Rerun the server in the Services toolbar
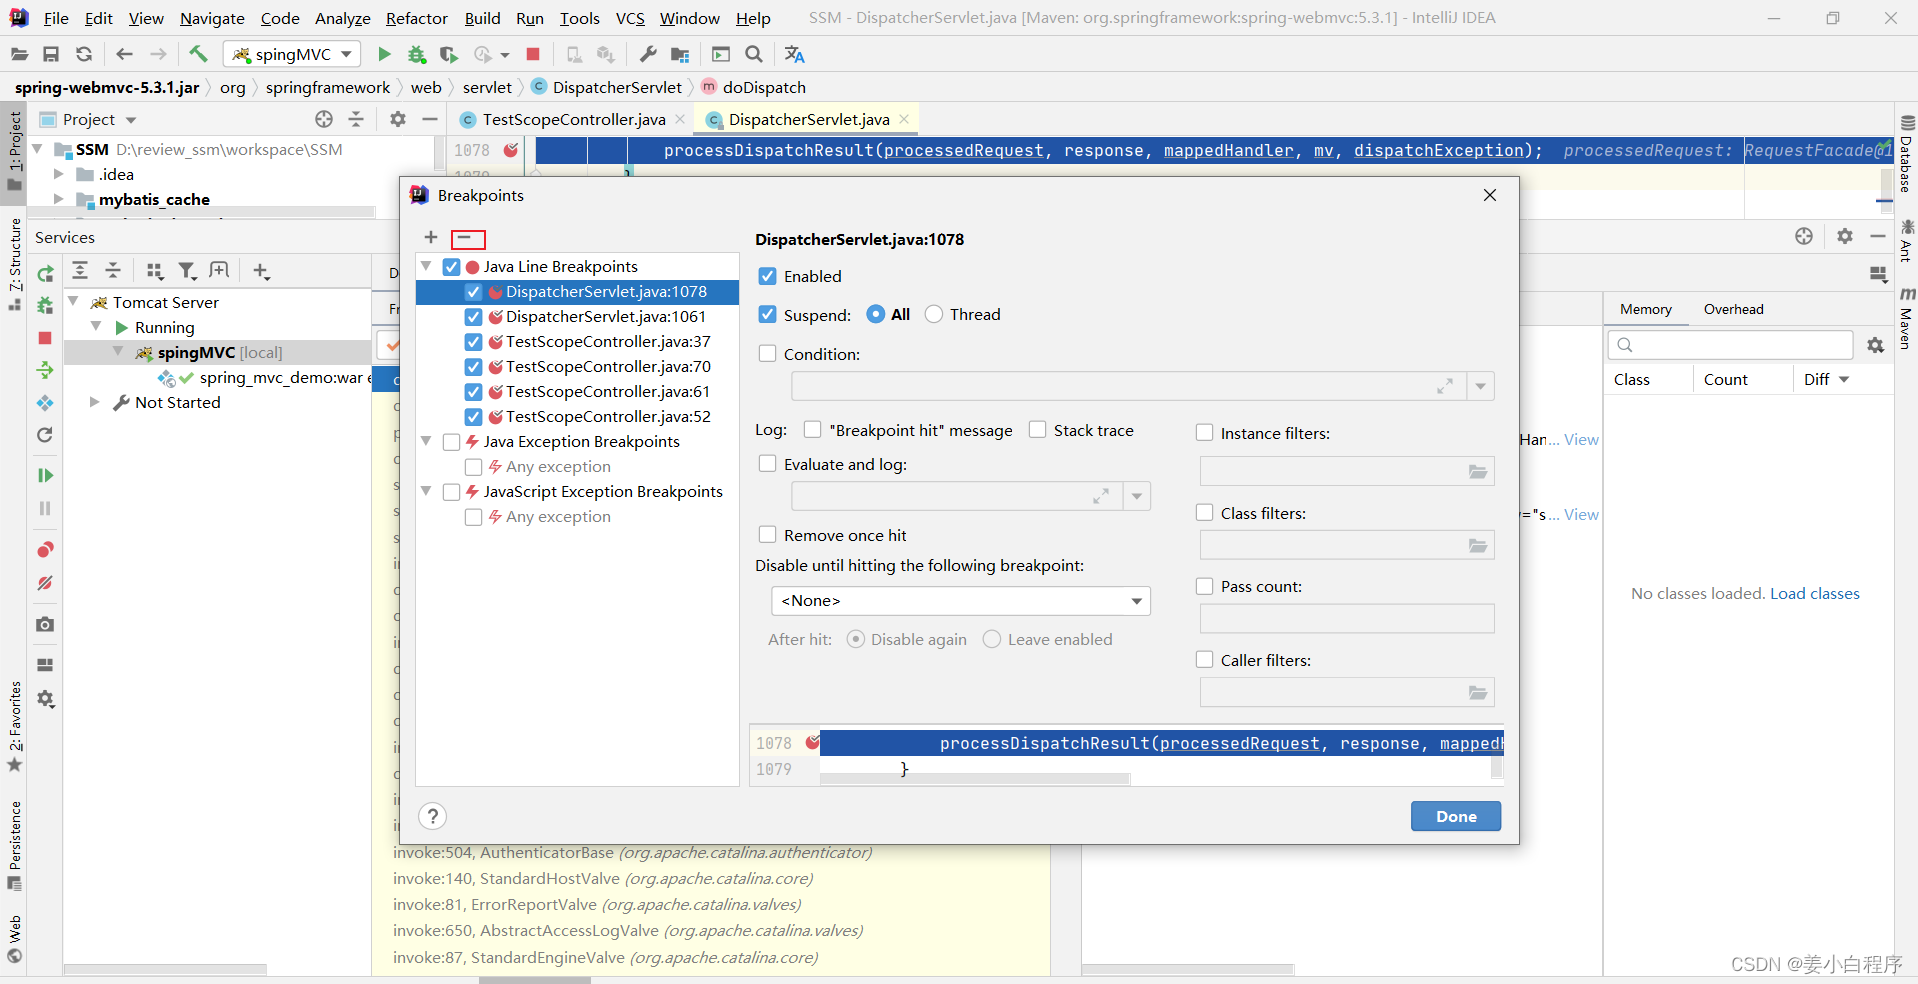1918x984 pixels. [45, 273]
